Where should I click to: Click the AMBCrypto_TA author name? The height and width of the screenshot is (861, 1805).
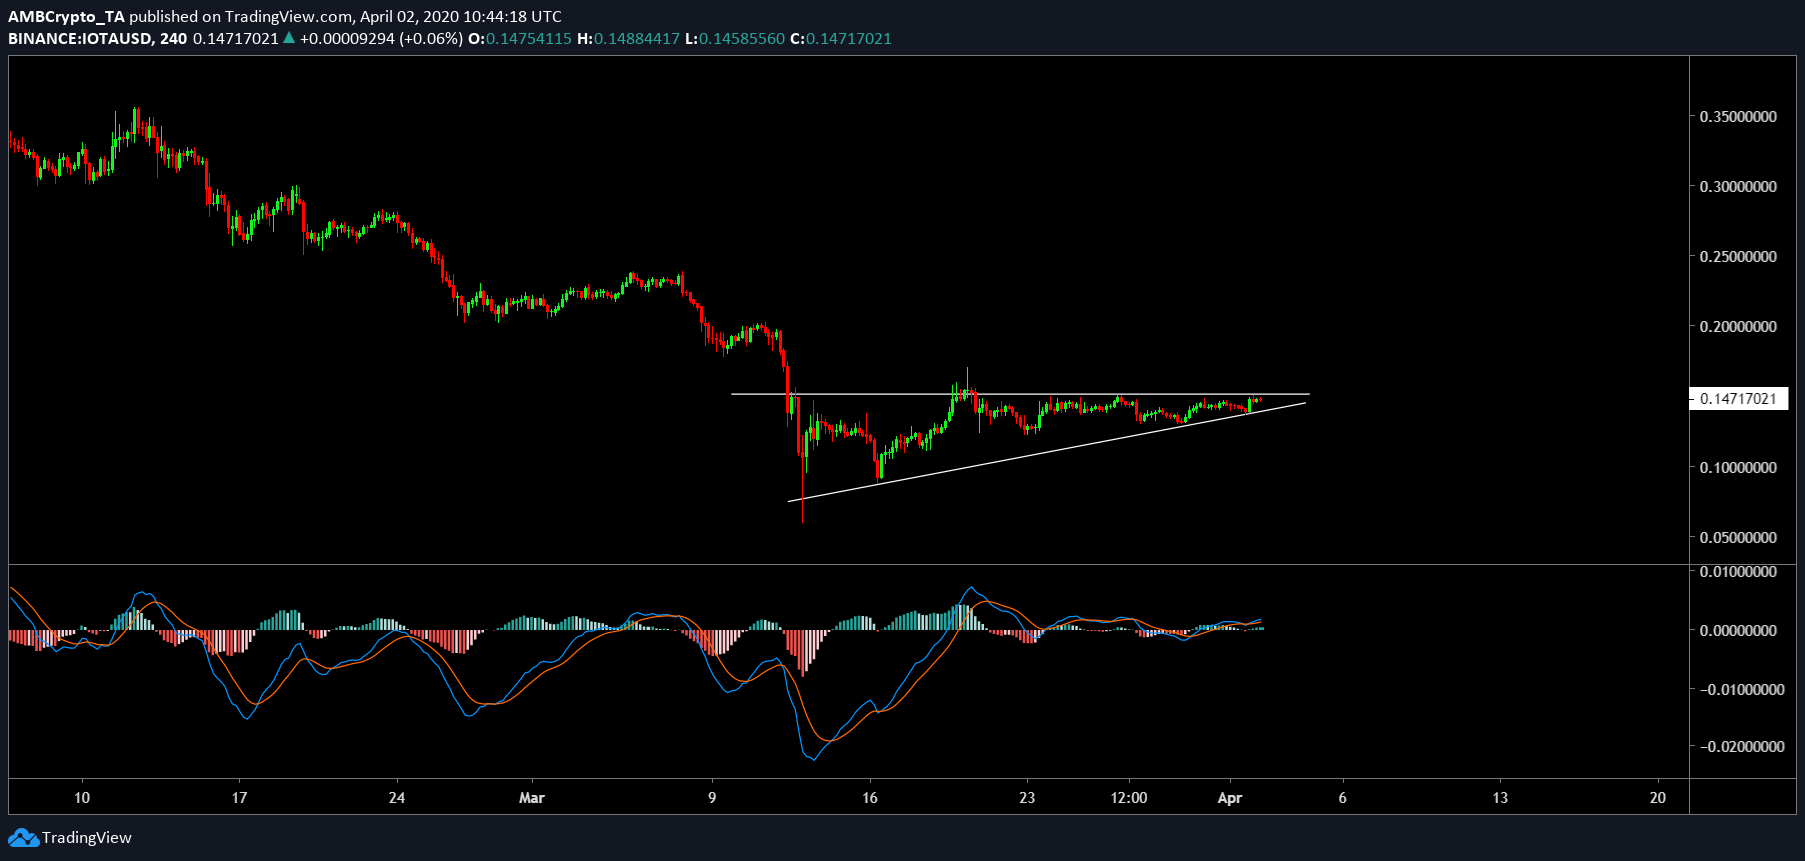coord(66,16)
